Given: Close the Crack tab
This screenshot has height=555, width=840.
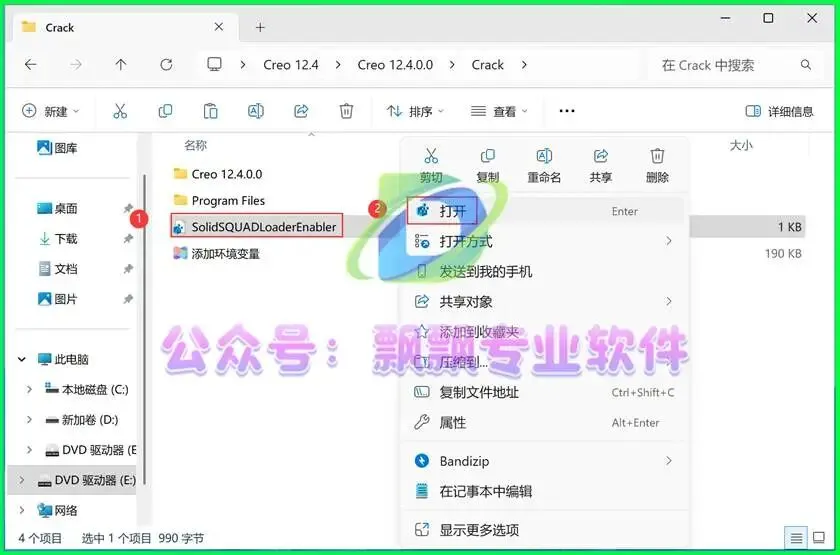Looking at the screenshot, I should pyautogui.click(x=219, y=27).
